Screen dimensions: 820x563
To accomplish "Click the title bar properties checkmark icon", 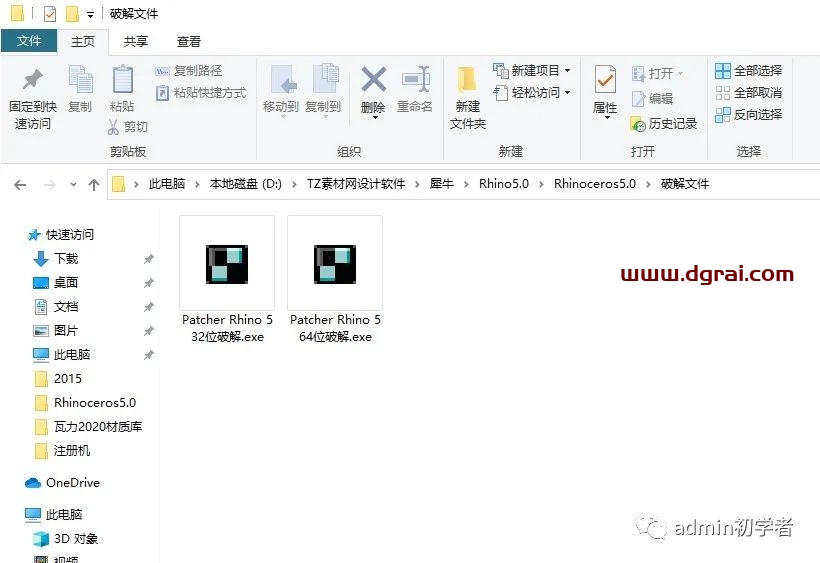I will coord(50,14).
